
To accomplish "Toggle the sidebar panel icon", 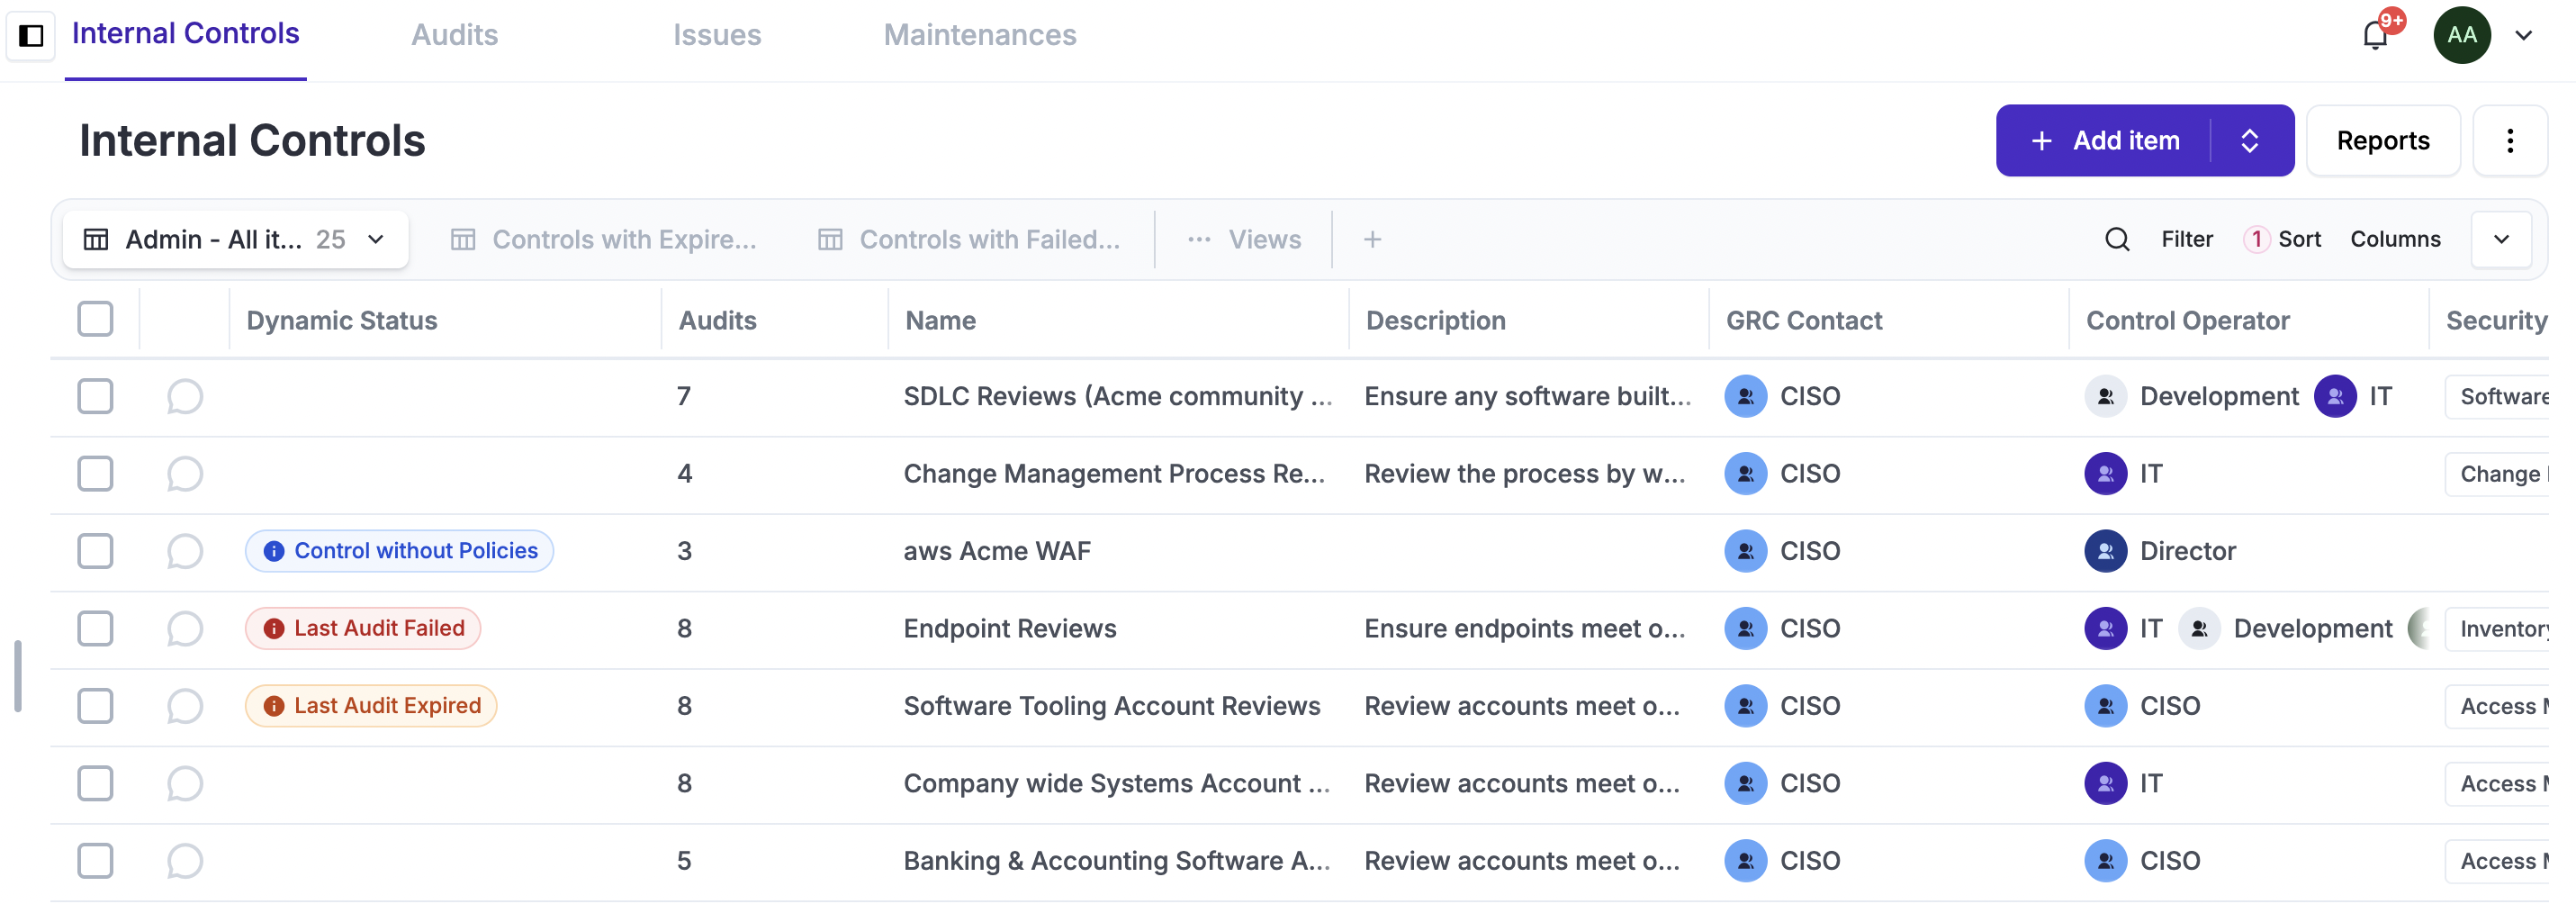I will 31,36.
